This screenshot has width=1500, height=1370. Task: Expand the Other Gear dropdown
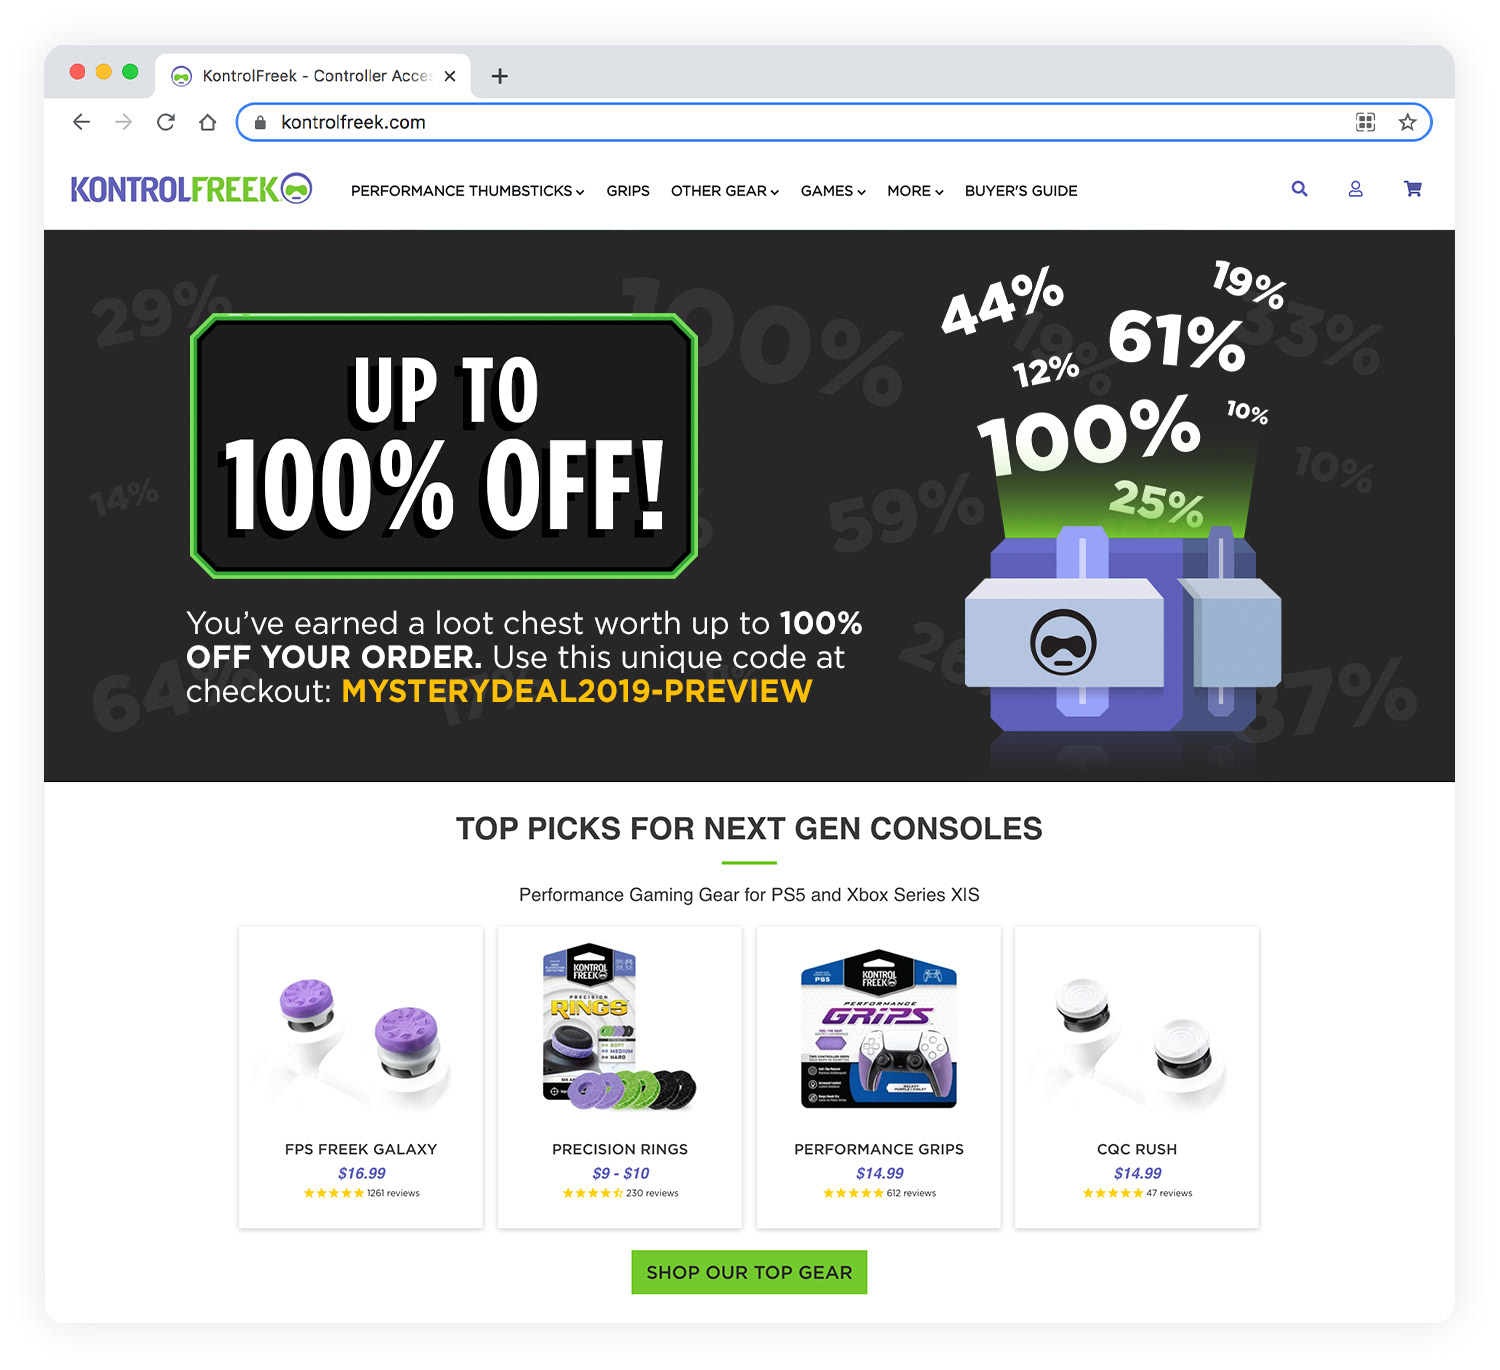click(x=725, y=191)
